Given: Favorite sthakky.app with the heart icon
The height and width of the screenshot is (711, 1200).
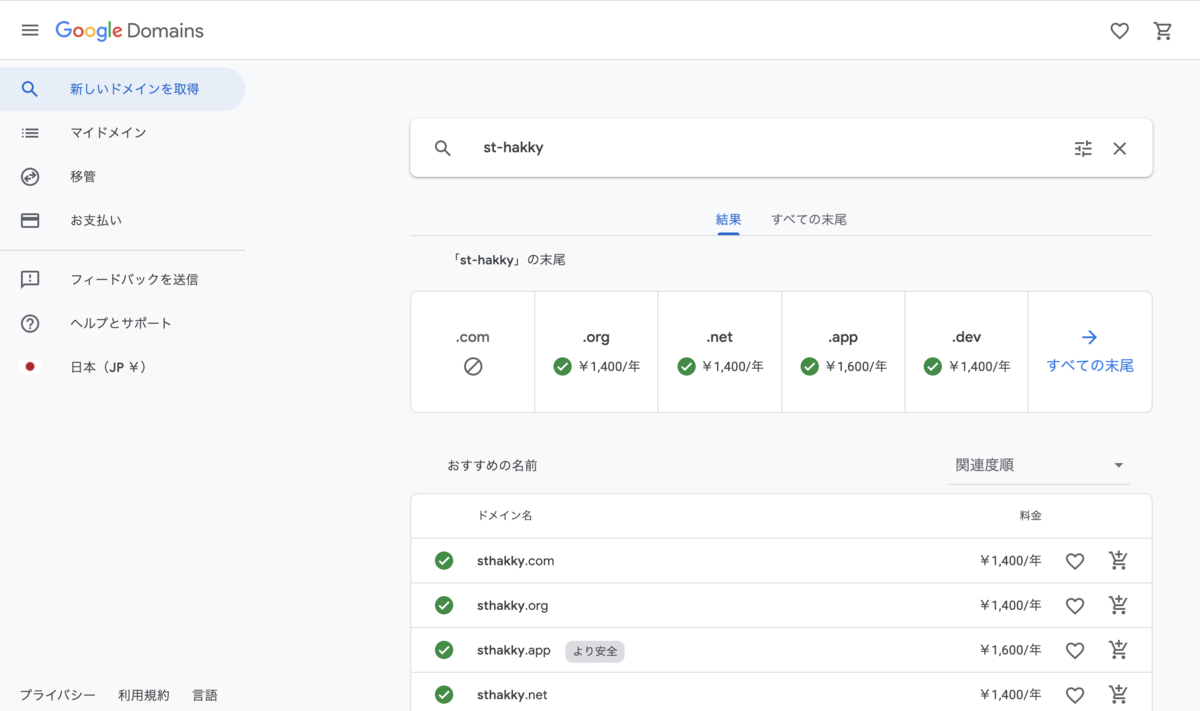Looking at the screenshot, I should click(x=1075, y=650).
